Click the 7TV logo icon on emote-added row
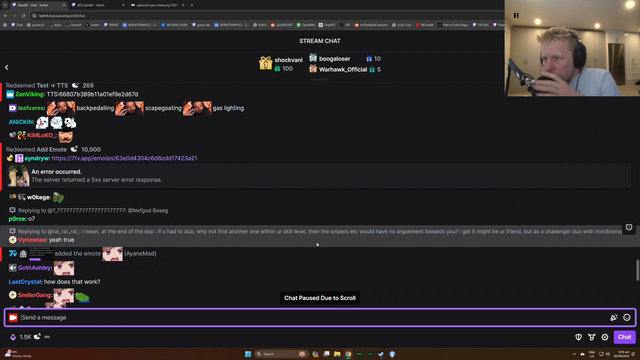This screenshot has width=640, height=360. [x=13, y=253]
